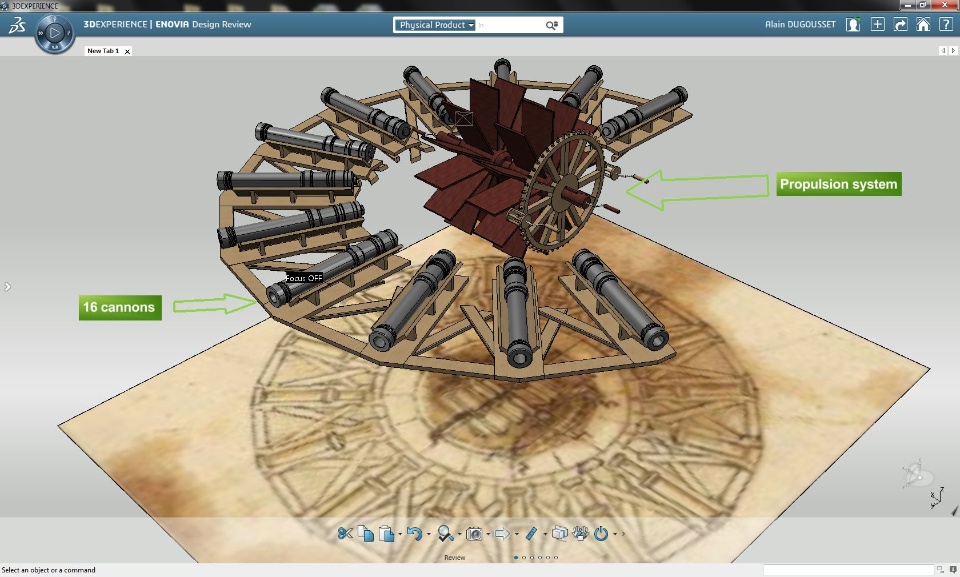The image size is (960, 577).
Task: Click the Dassault 3DS logo icon
Action: pos(17,25)
